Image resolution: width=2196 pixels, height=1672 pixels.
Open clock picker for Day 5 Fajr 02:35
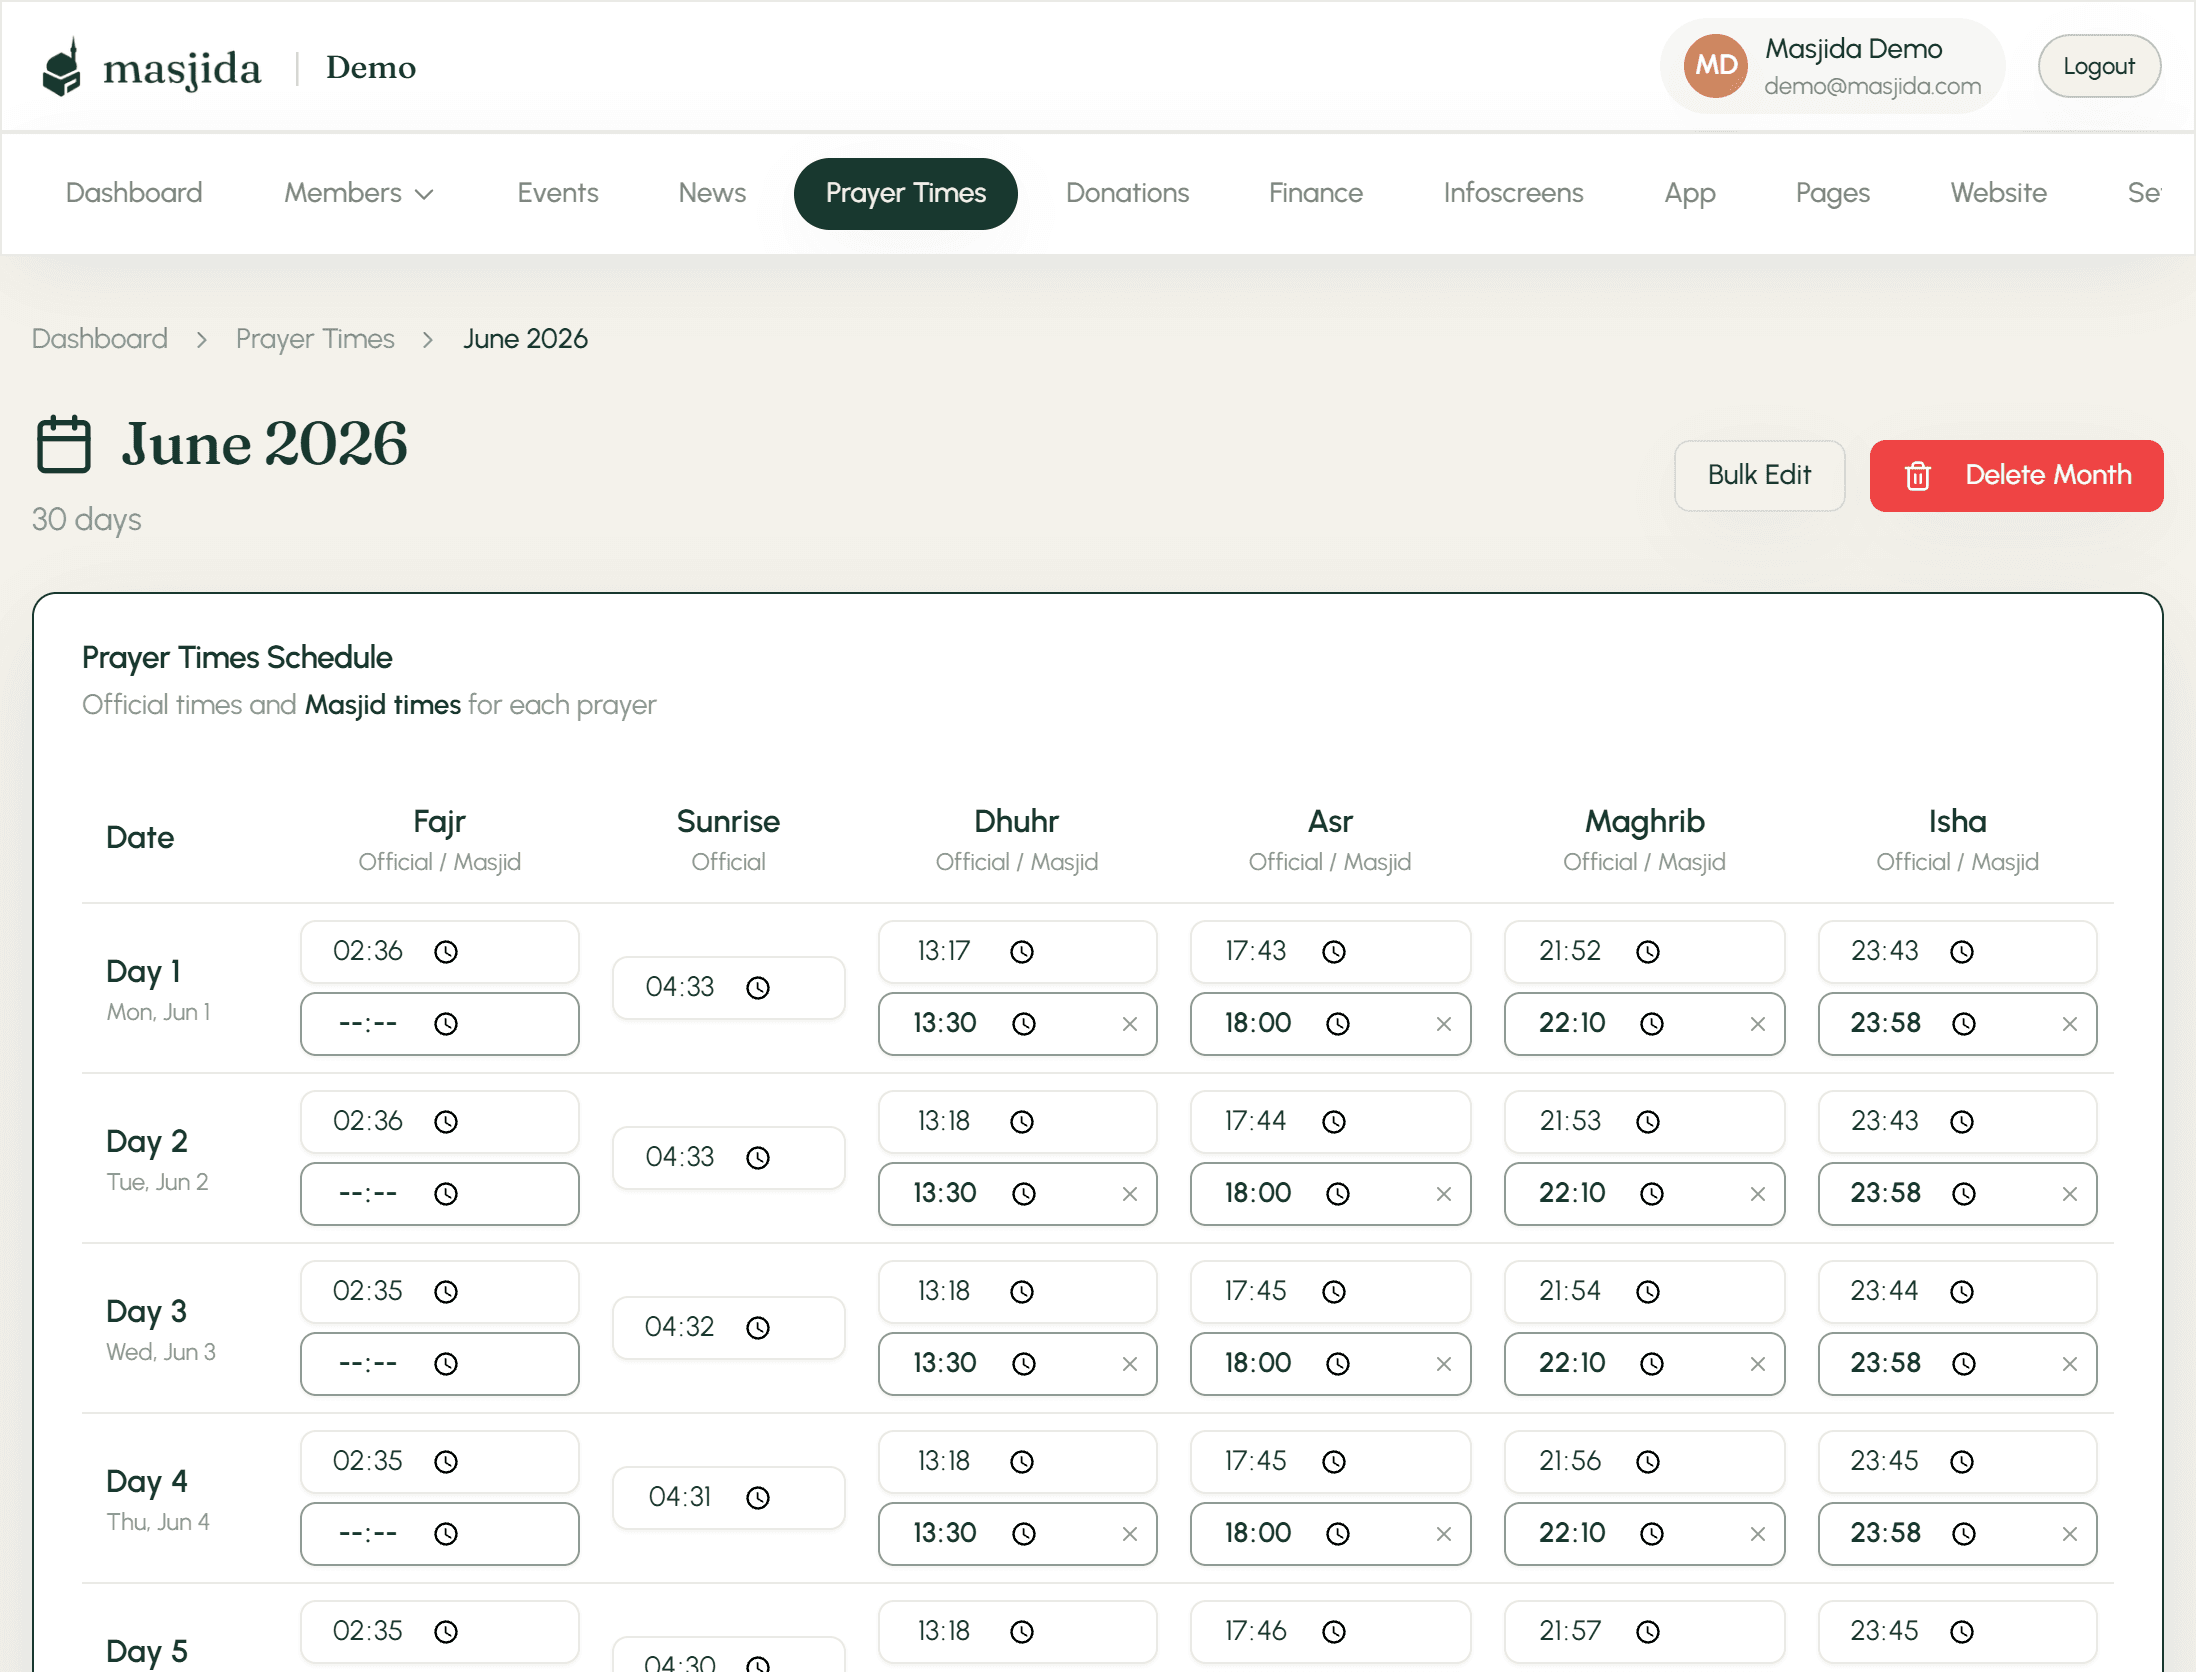point(446,1631)
